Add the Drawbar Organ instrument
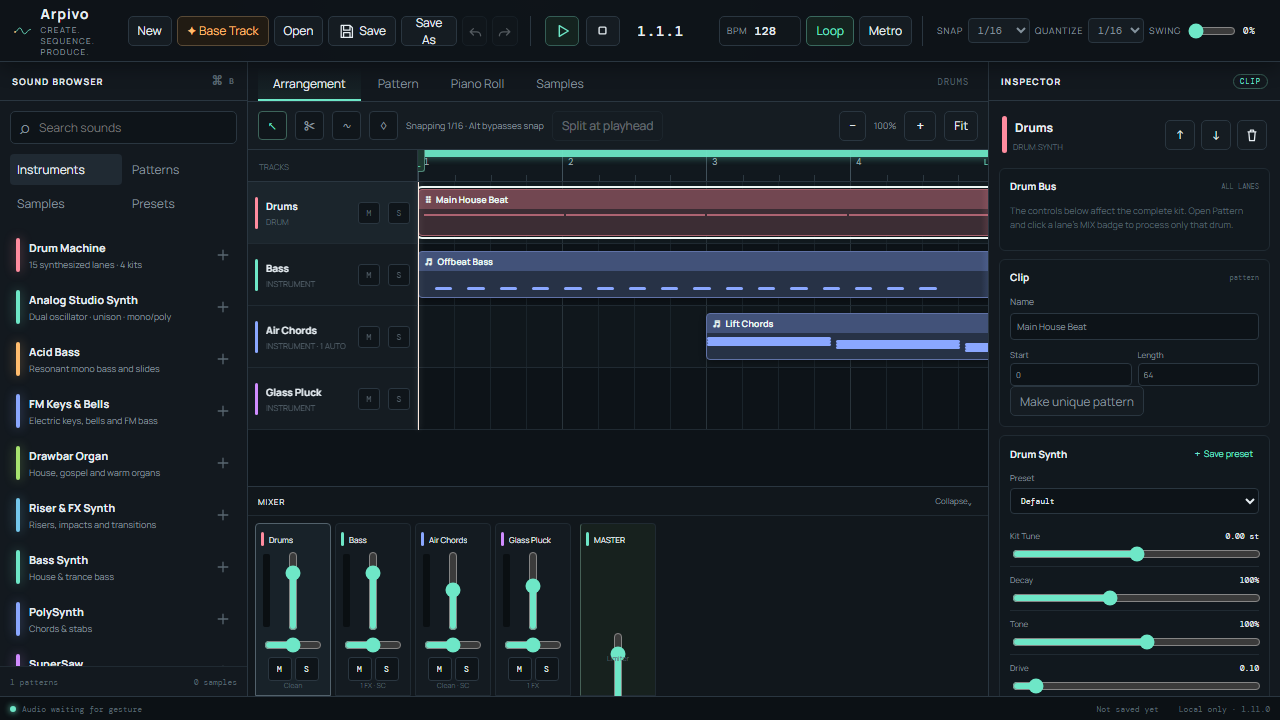 coord(223,463)
